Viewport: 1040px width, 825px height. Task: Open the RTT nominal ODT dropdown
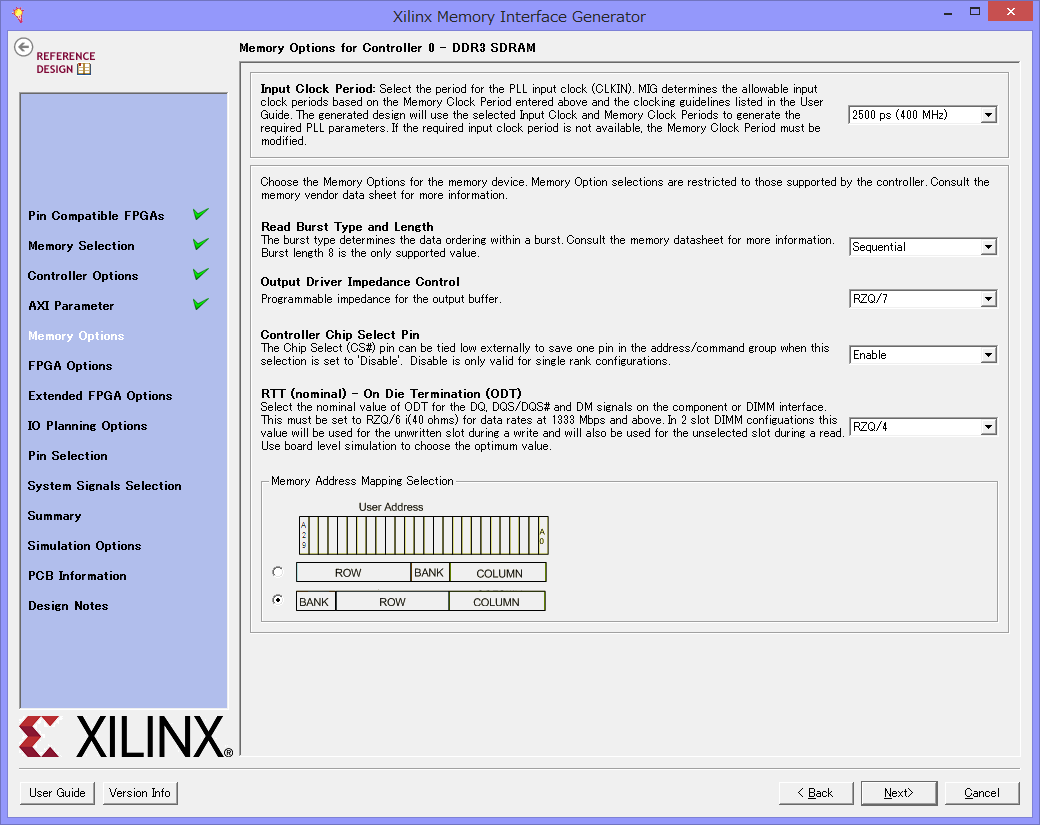click(922, 427)
